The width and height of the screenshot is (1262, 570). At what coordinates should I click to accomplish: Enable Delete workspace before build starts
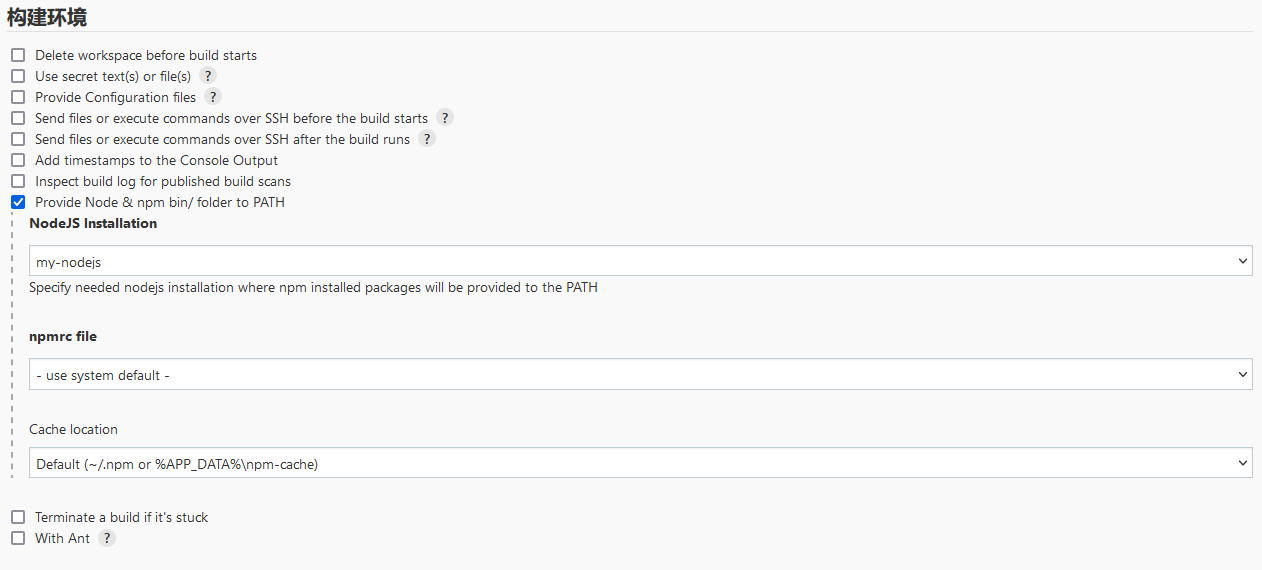point(18,55)
